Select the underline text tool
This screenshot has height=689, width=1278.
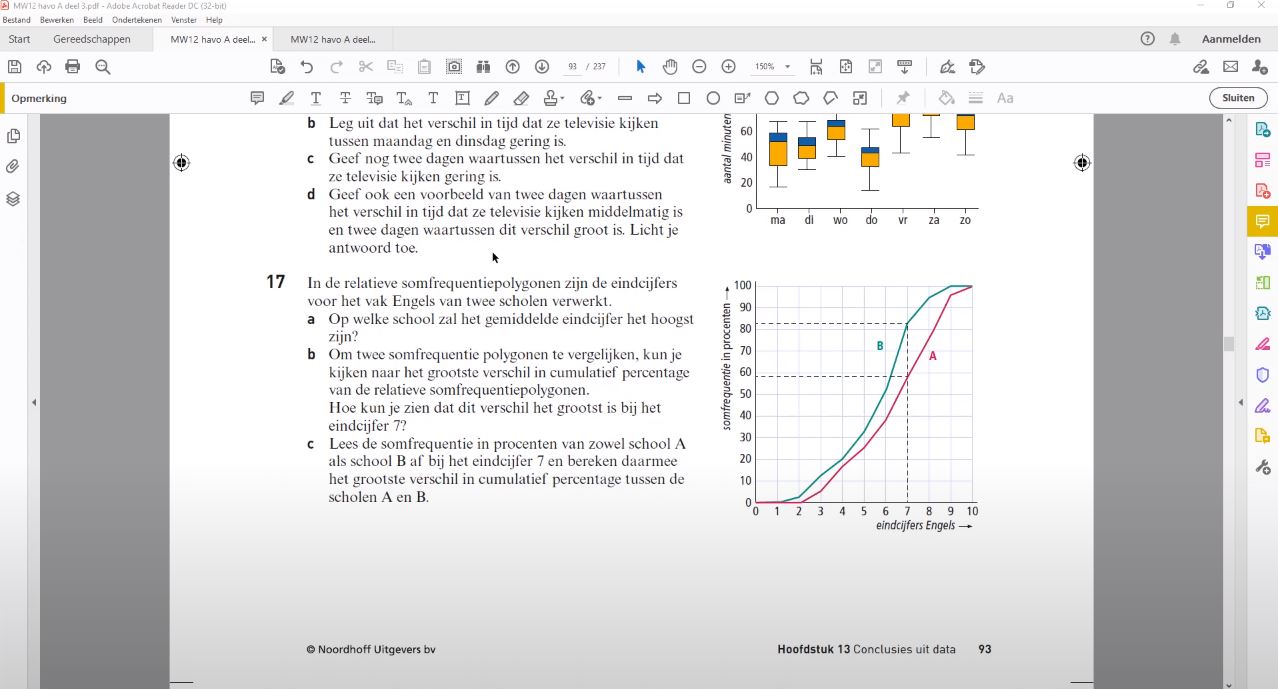[x=315, y=98]
